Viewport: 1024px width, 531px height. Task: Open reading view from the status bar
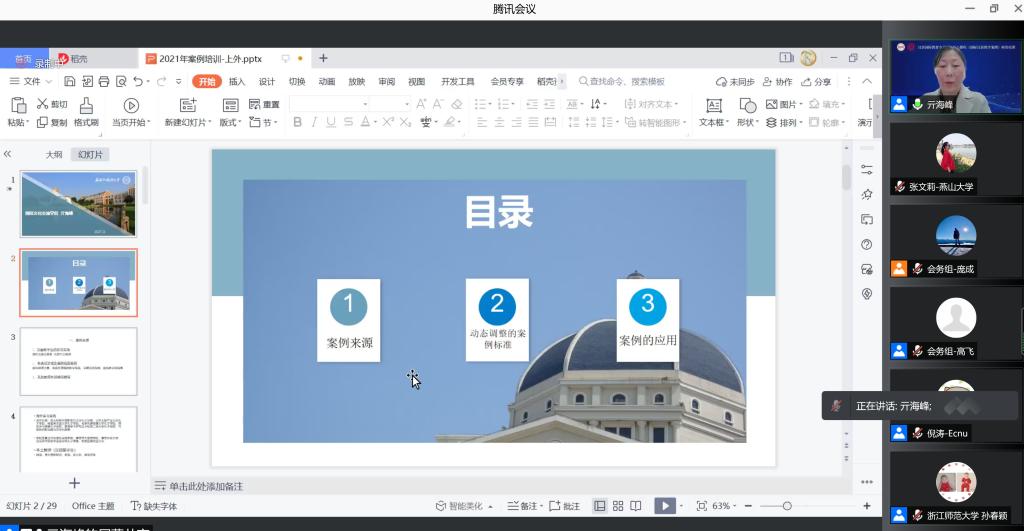(x=636, y=506)
